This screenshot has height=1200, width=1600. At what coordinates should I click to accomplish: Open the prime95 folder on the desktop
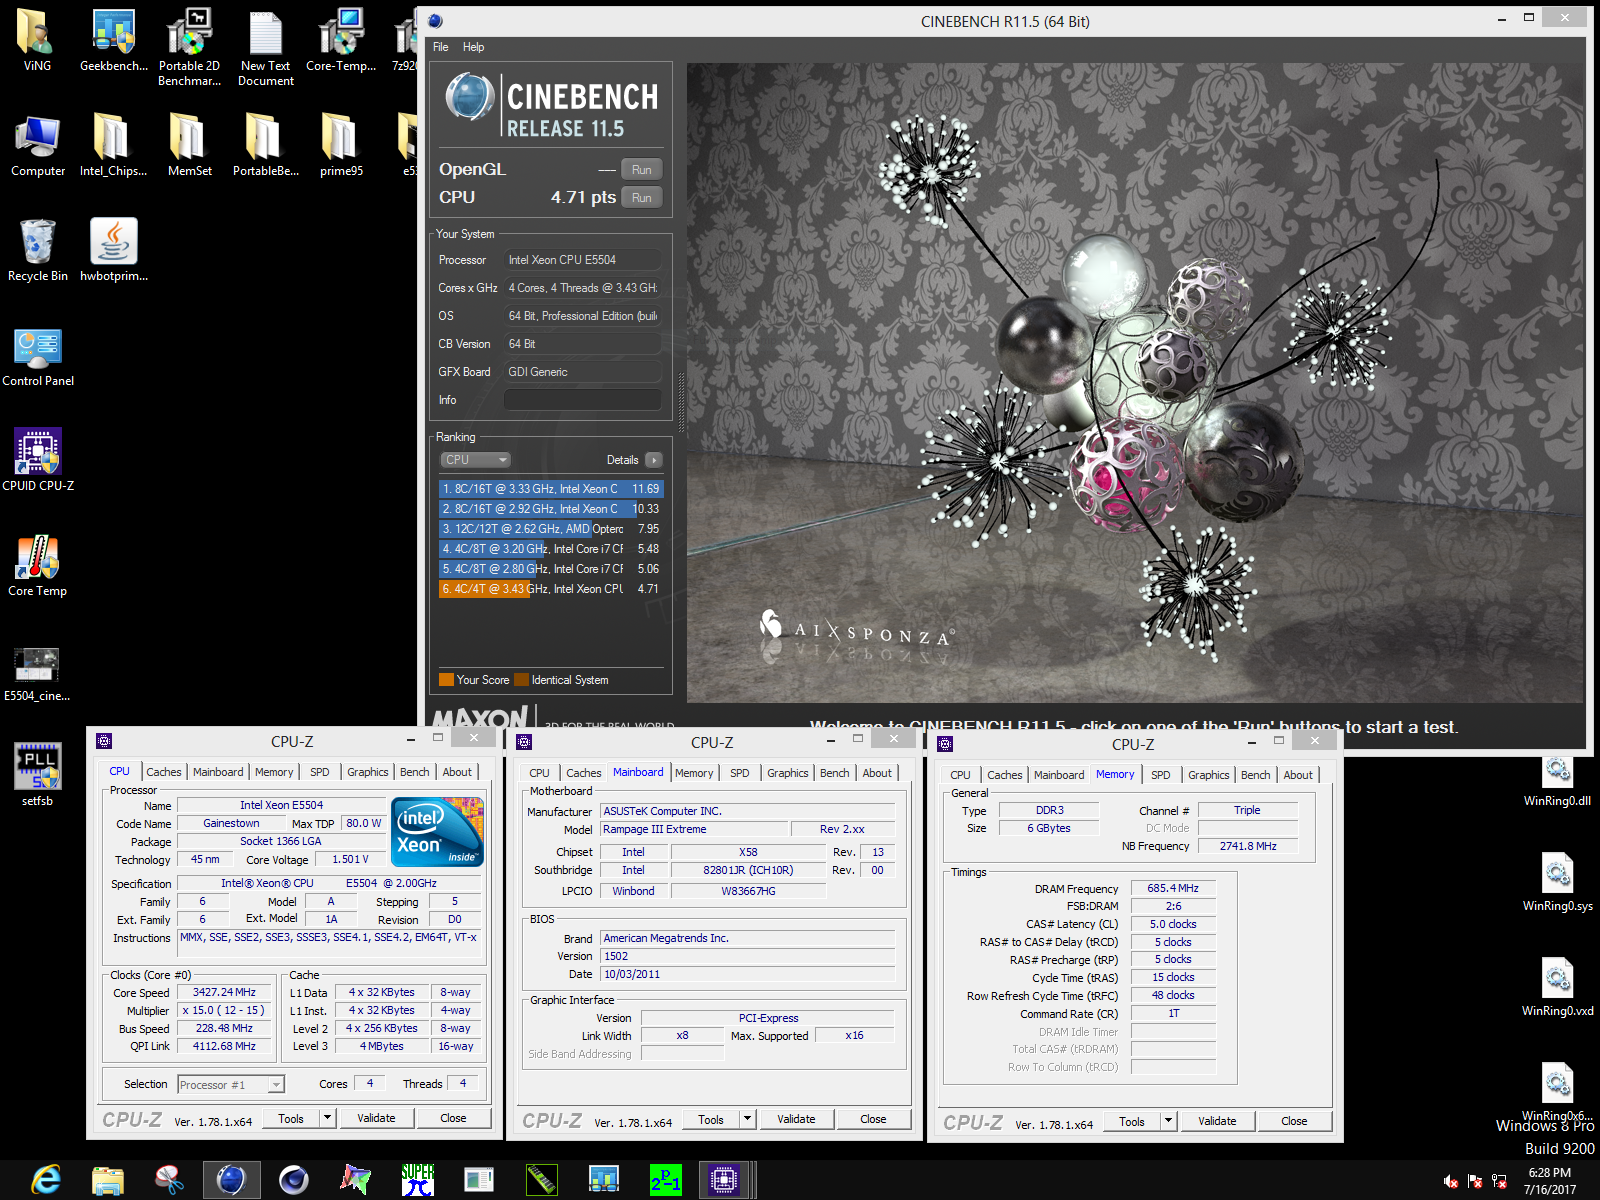coord(341,144)
